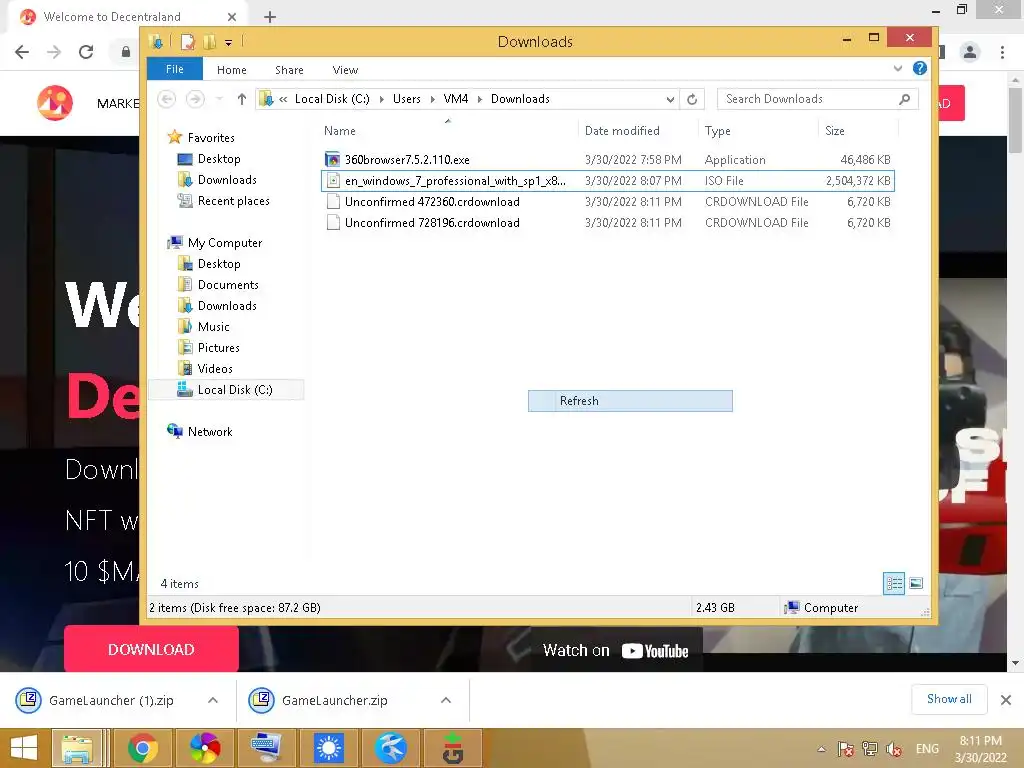Image resolution: width=1024 pixels, height=768 pixels.
Task: Select My Computer in navigation pane
Action: coord(225,243)
